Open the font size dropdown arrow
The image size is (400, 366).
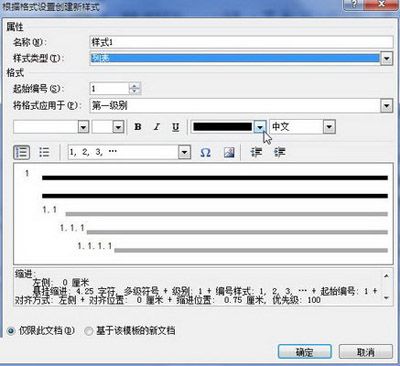[118, 127]
